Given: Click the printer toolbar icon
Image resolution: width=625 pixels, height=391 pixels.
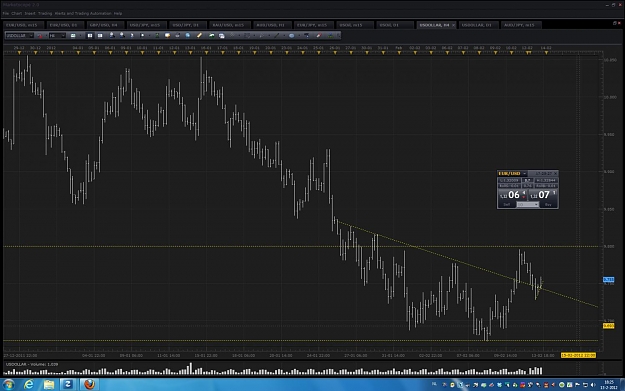Looking at the screenshot, I should pyautogui.click(x=177, y=35).
